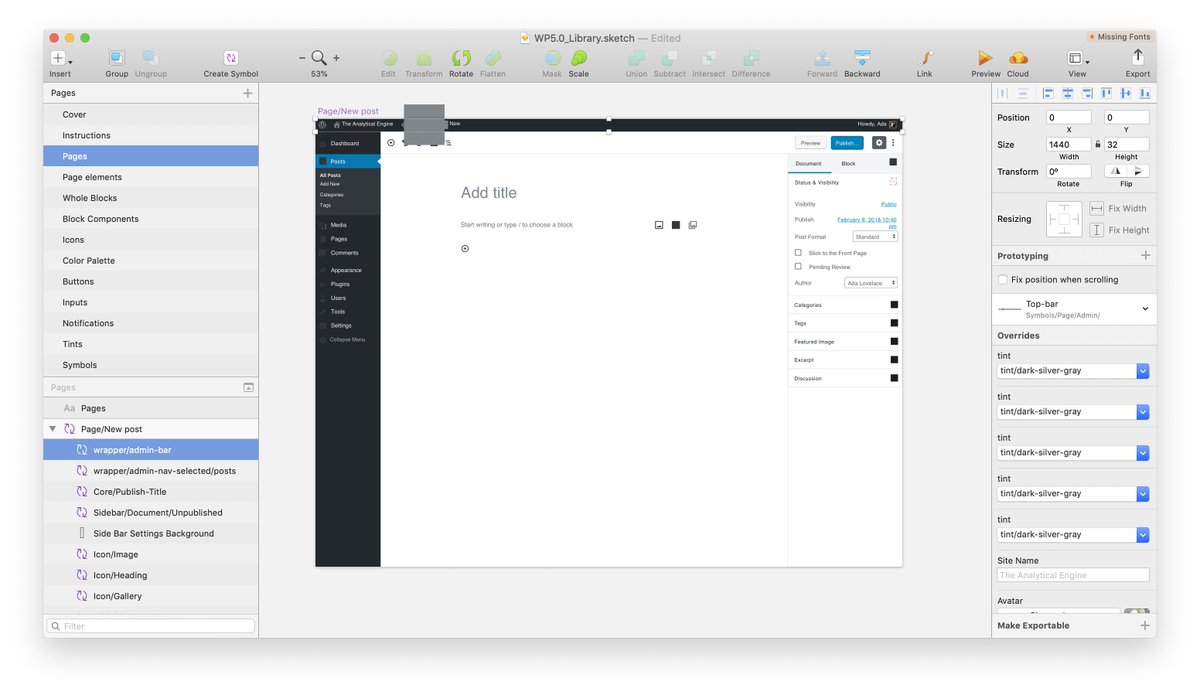This screenshot has height=695, width=1200.
Task: Upload the document via the Cloud icon
Action: coord(1018,60)
